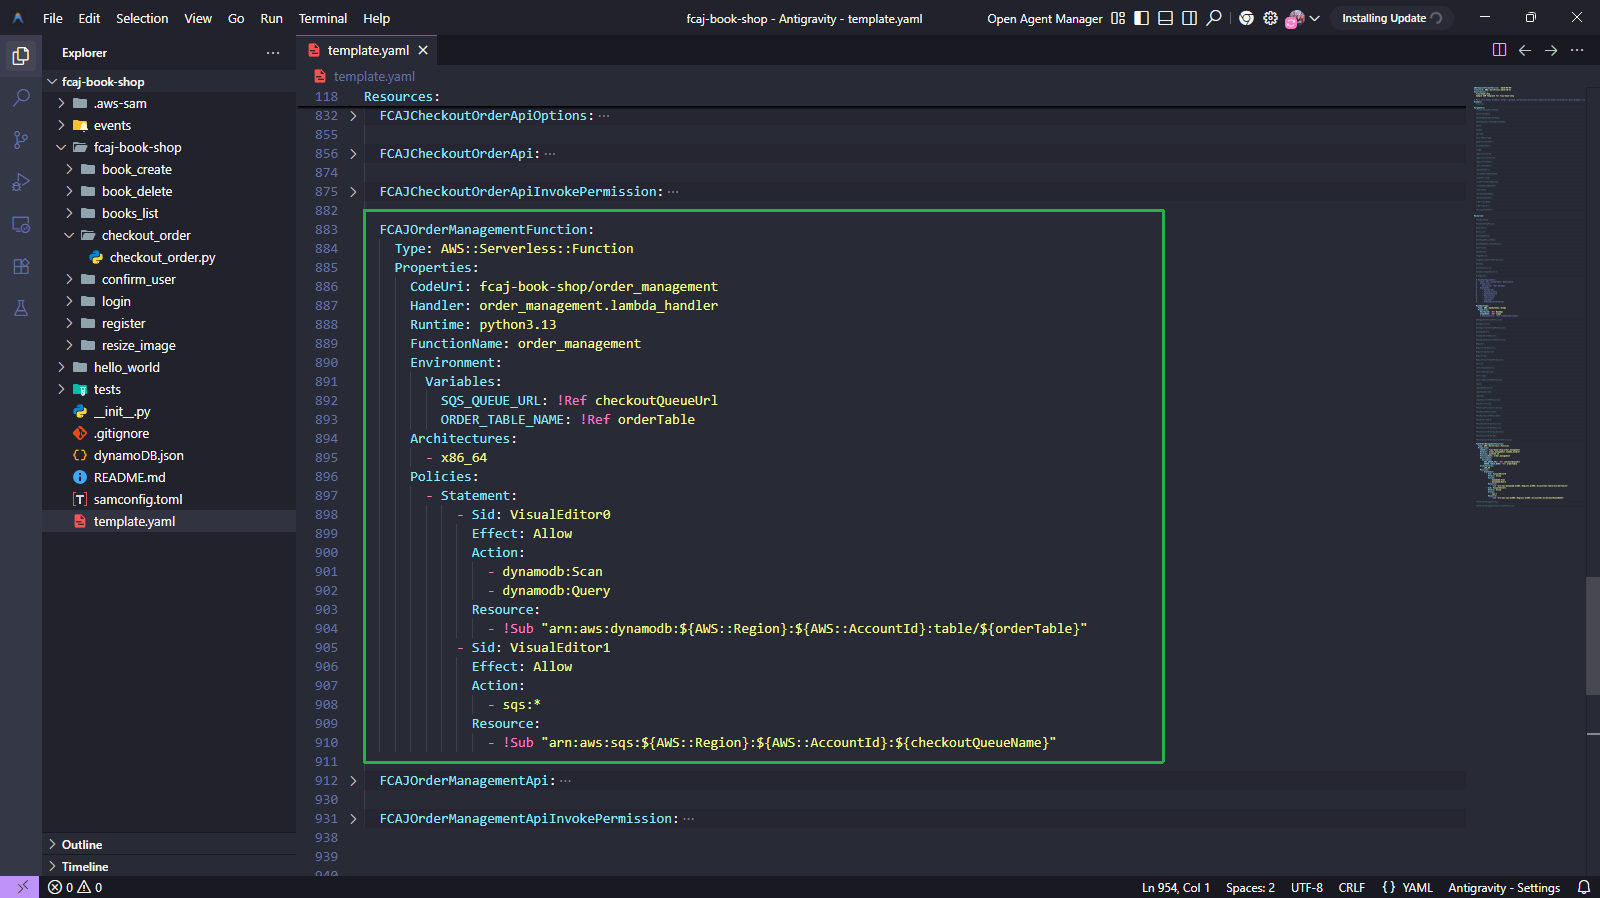Click the account avatar in title bar
This screenshot has width=1600, height=898.
(x=1295, y=18)
